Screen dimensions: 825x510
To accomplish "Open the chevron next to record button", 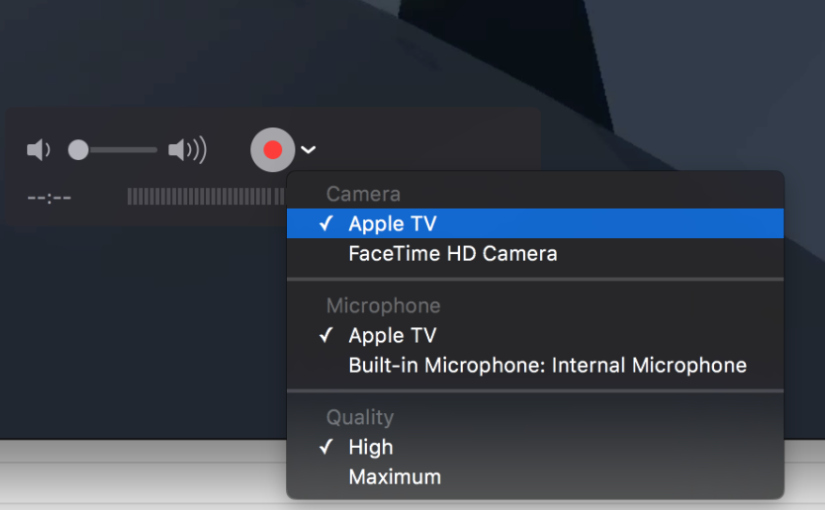I will tap(308, 150).
